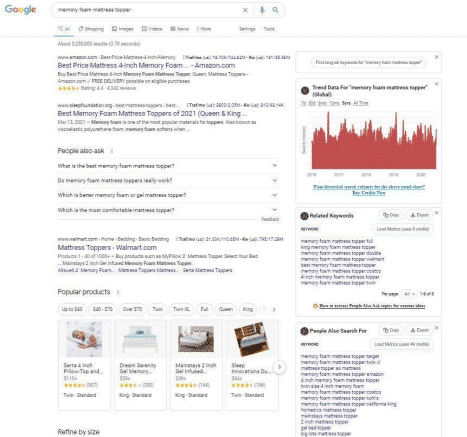Switch to the Videos tab
Image resolution: width=467 pixels, height=437 pixels.
152,29
